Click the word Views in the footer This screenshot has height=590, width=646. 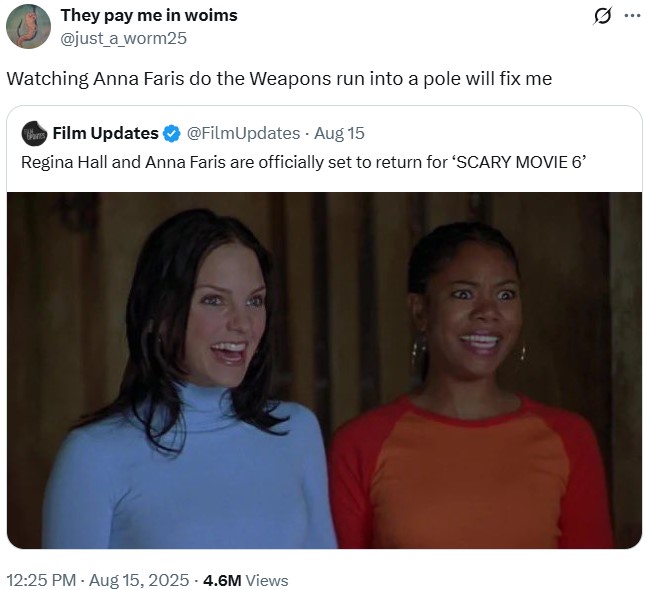pyautogui.click(x=267, y=580)
